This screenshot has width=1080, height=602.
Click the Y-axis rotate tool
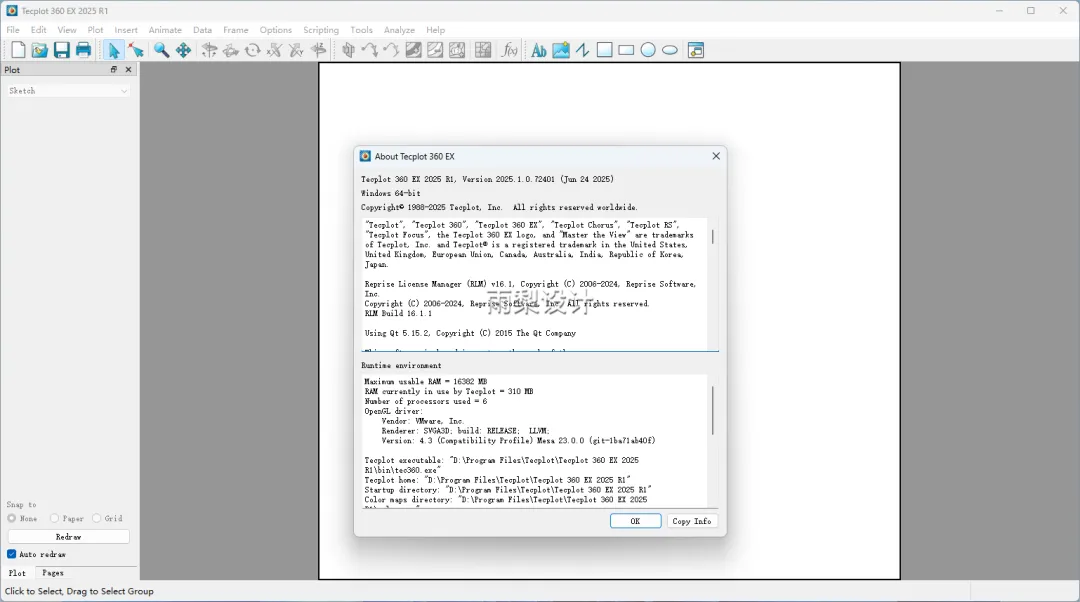click(296, 50)
